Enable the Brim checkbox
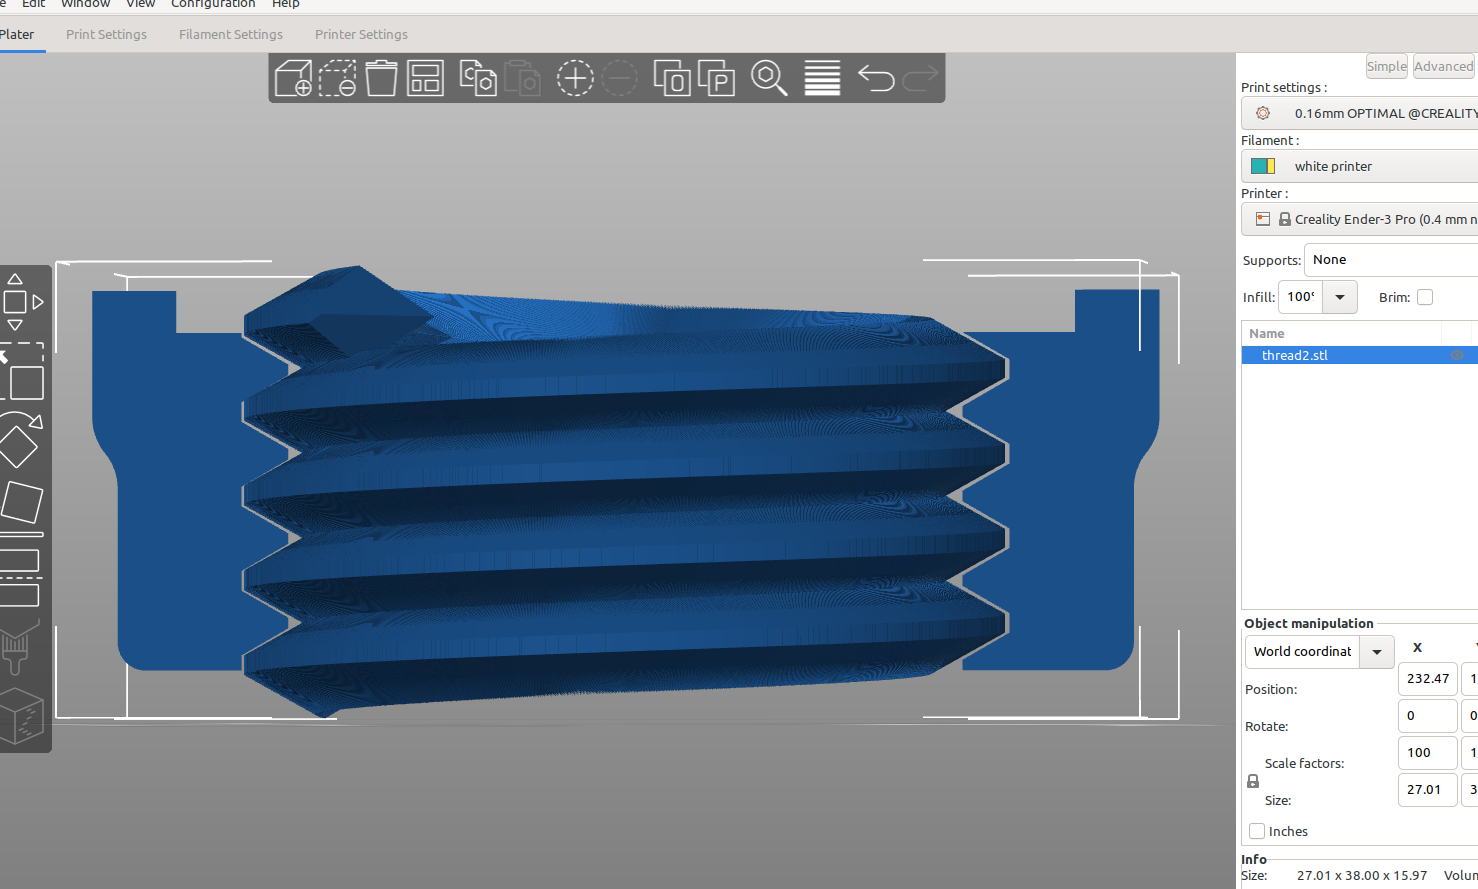Viewport: 1478px width, 889px height. coord(1424,297)
